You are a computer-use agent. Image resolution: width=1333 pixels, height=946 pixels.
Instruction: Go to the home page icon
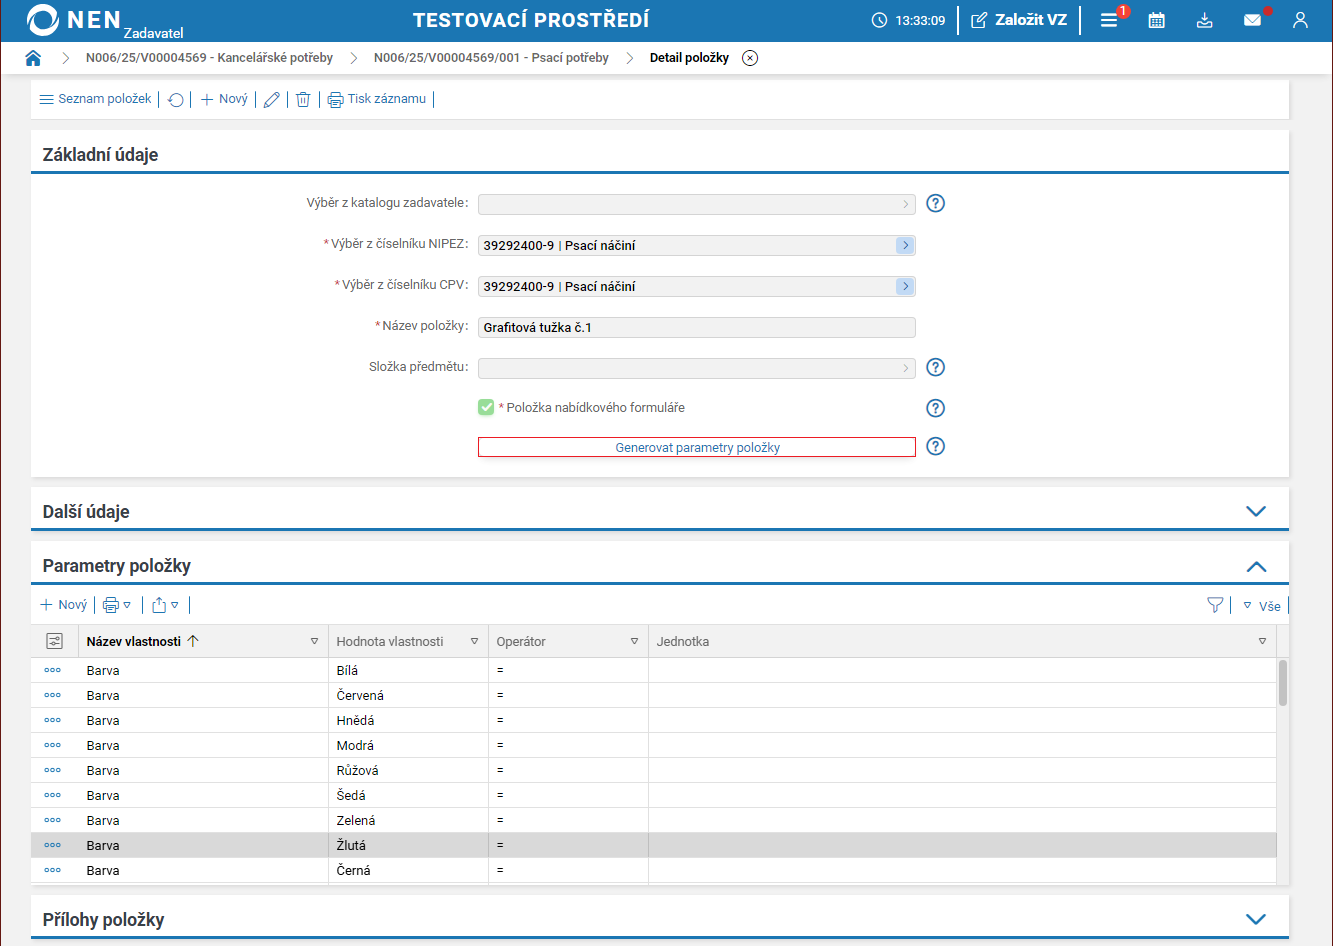[33, 58]
